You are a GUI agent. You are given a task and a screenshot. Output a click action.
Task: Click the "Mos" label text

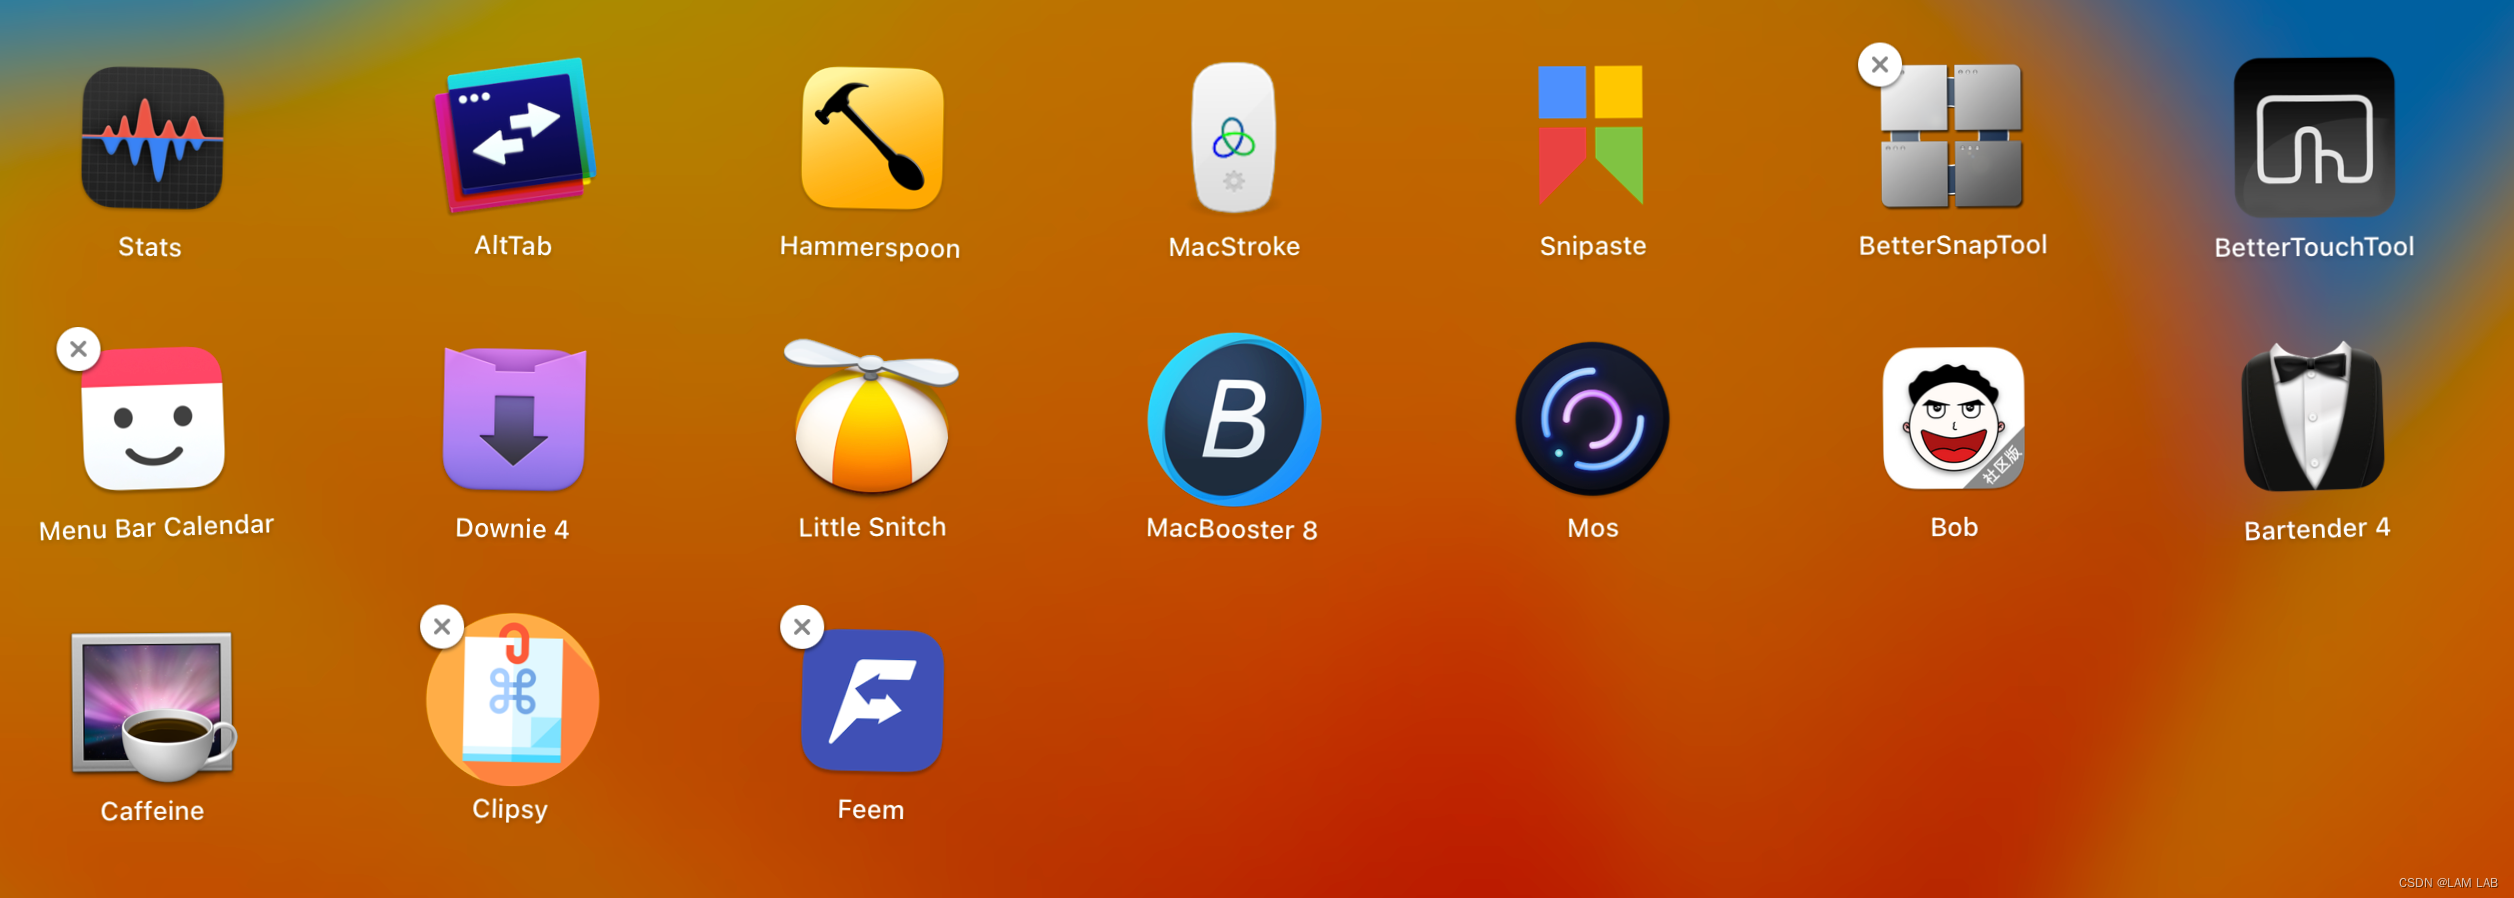[1593, 528]
